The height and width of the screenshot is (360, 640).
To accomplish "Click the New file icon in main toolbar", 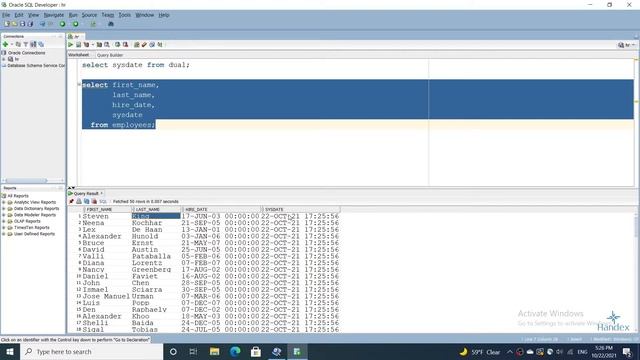I will pos(7,24).
